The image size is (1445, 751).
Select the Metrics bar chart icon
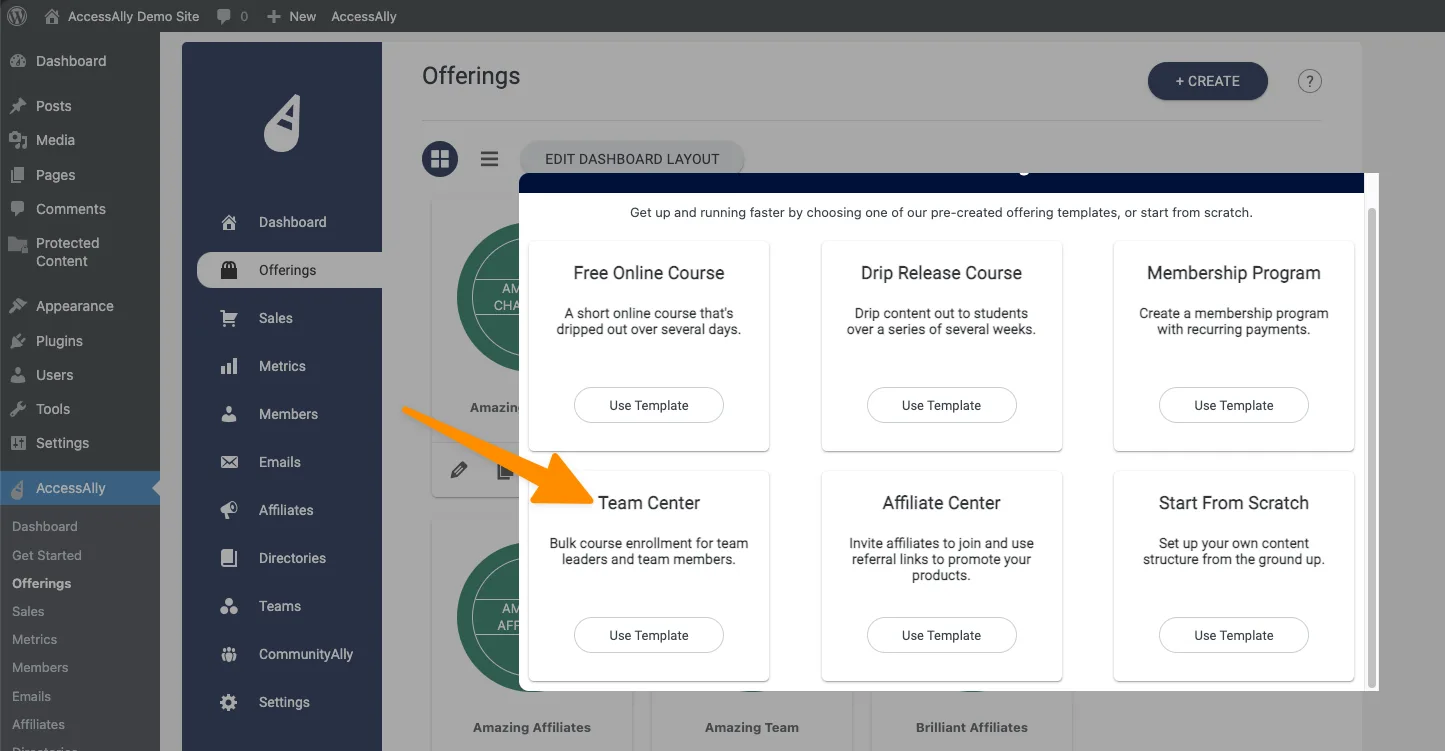(x=231, y=366)
